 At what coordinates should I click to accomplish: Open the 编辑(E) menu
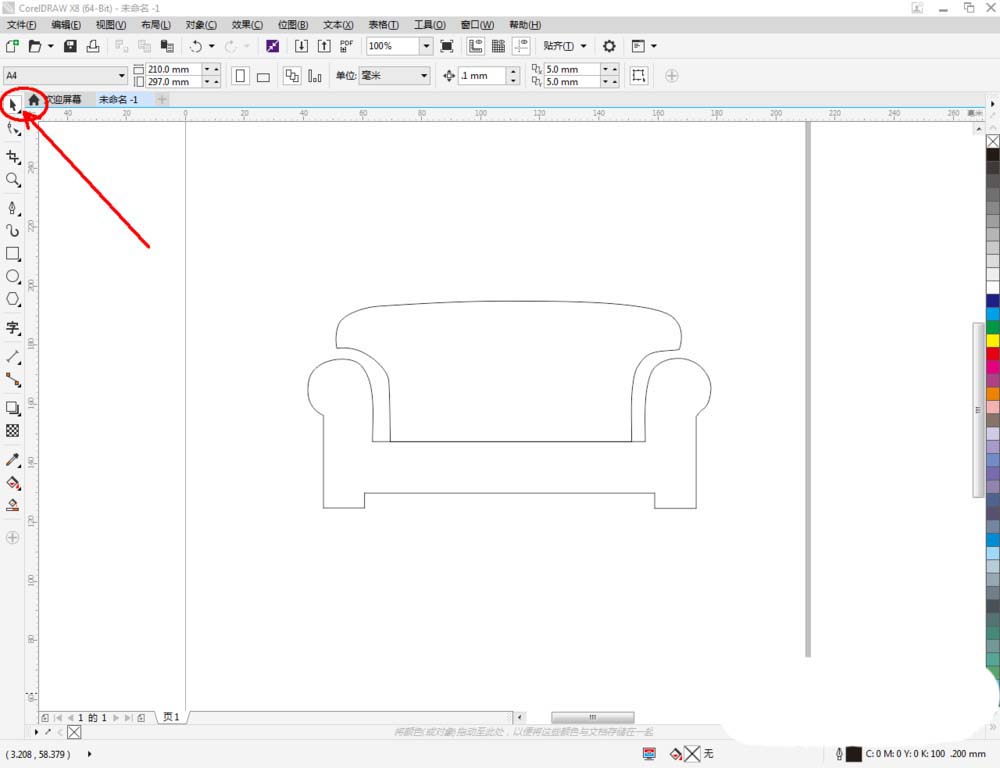[66, 24]
